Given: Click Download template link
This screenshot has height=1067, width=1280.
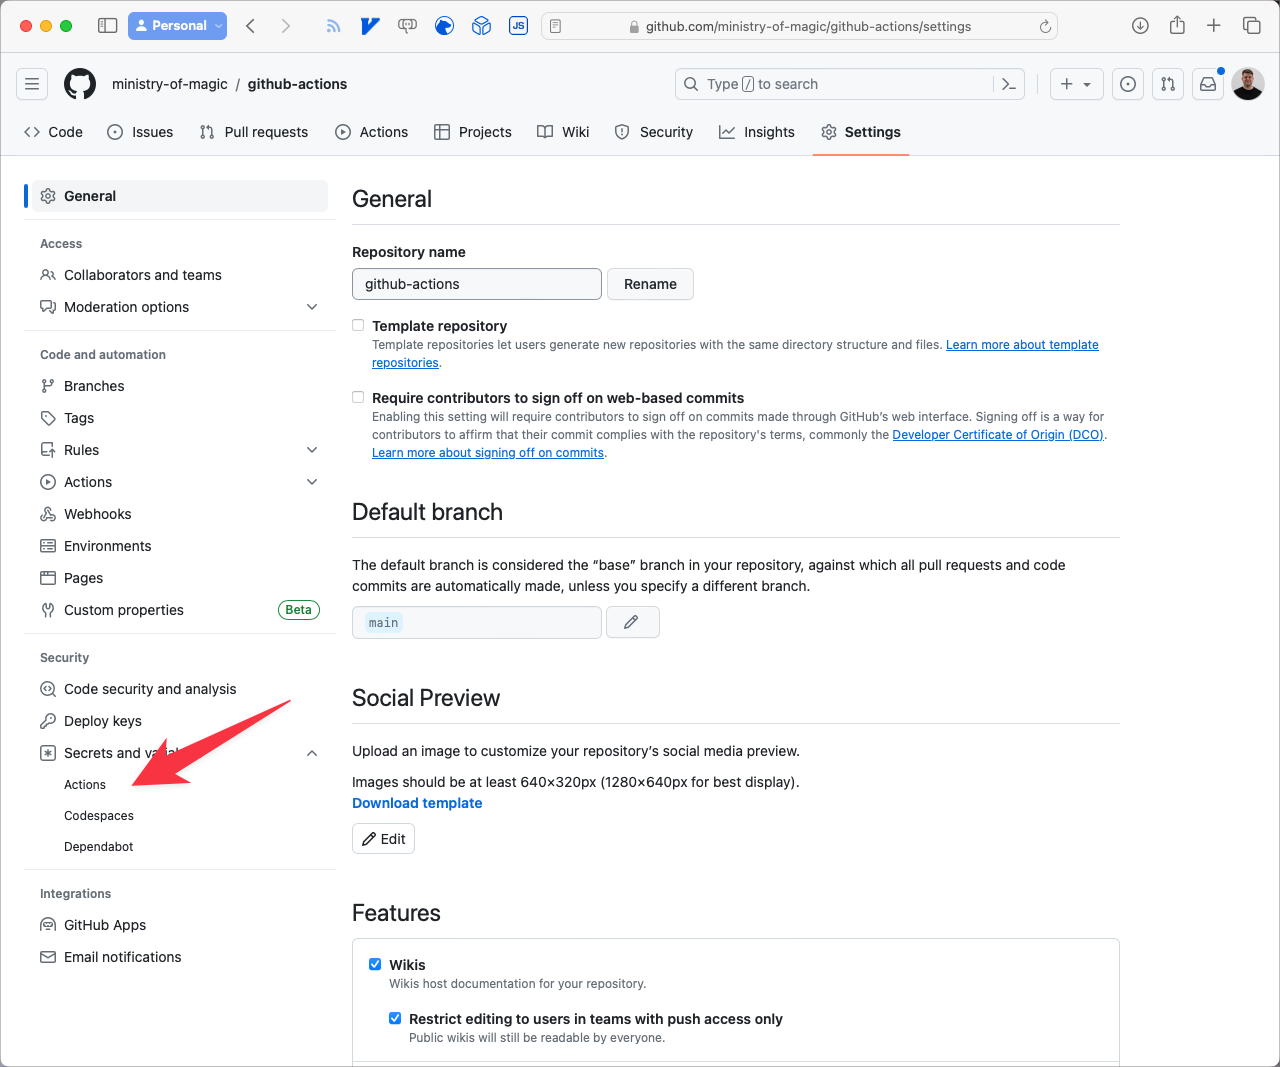Looking at the screenshot, I should (x=417, y=803).
